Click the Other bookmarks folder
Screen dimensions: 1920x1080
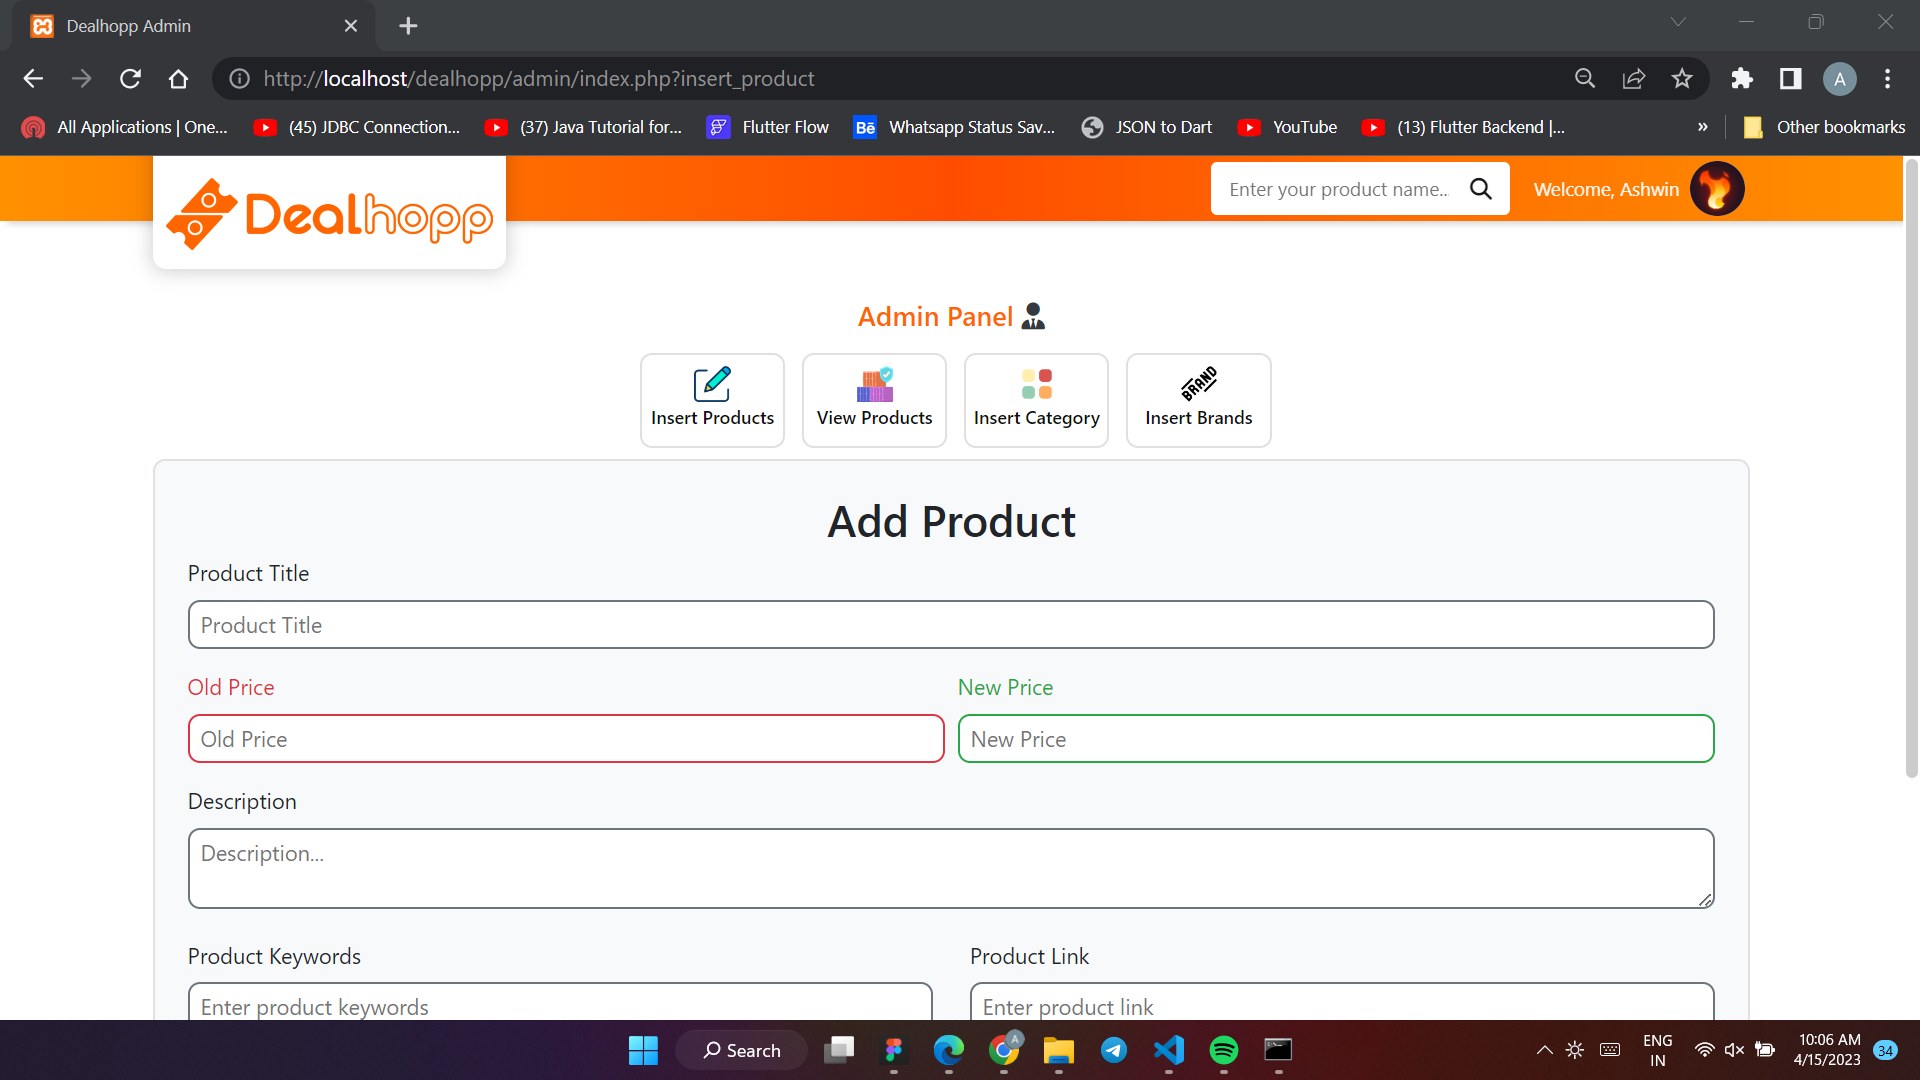pyautogui.click(x=1824, y=127)
